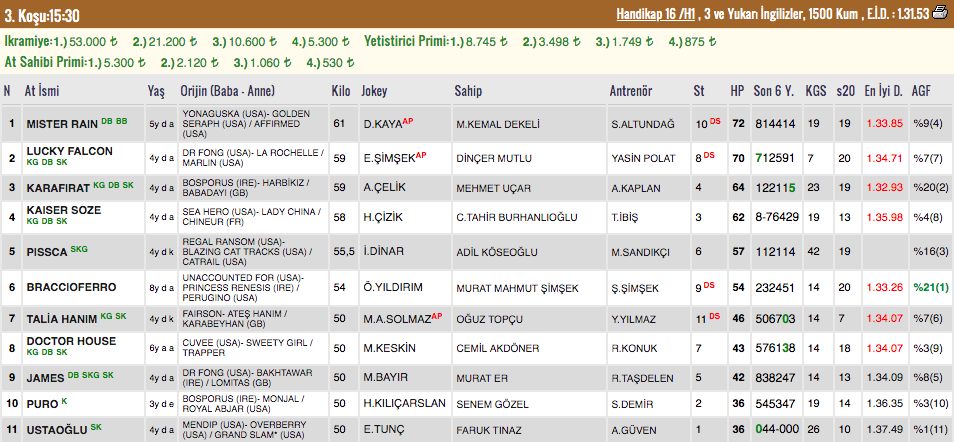Click jockey D.KAYA
Image resolution: width=954 pixels, height=442 pixels.
(x=381, y=124)
